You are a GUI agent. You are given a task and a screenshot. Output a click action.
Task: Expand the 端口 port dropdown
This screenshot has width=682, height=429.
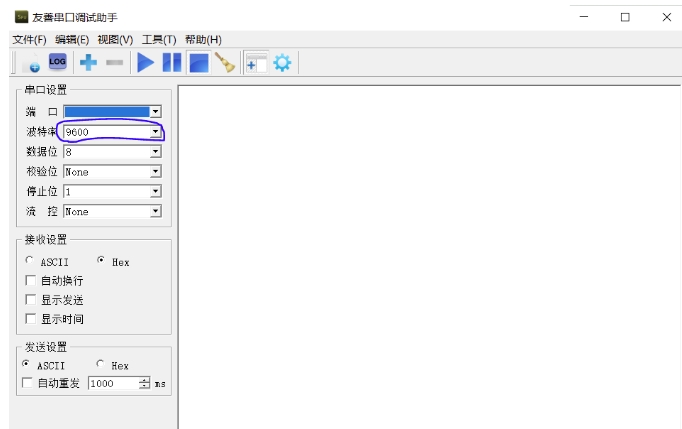click(x=155, y=112)
